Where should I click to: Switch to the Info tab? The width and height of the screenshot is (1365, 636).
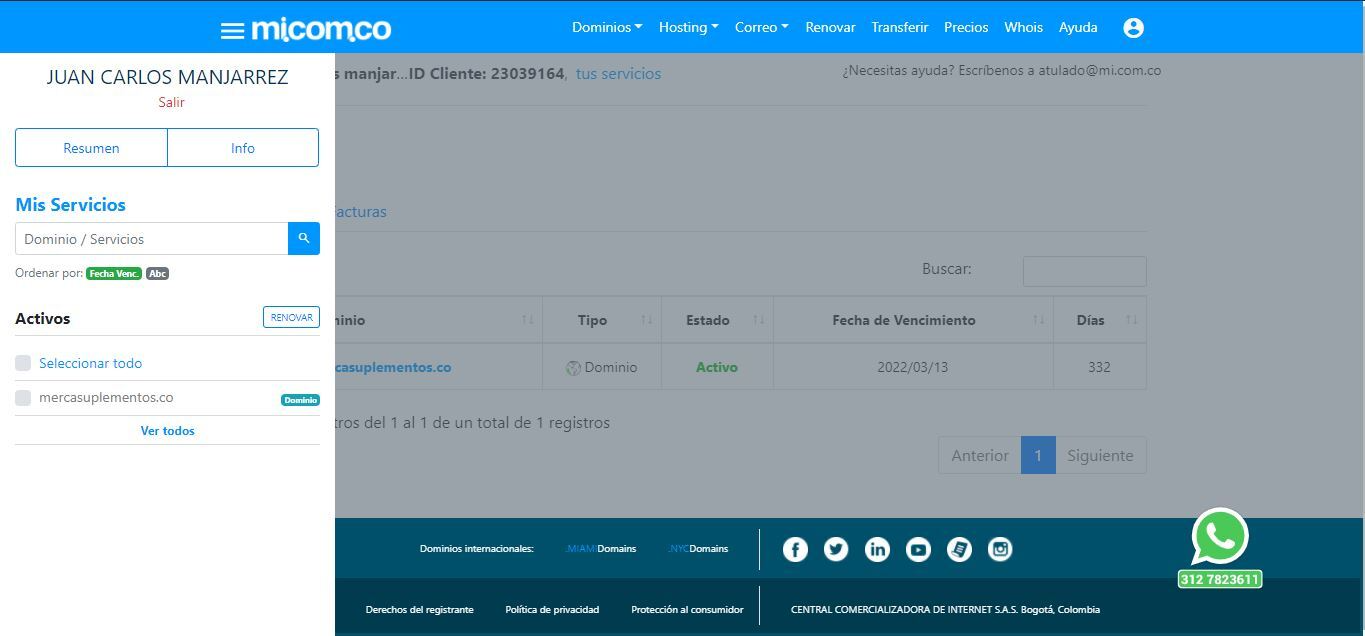pyautogui.click(x=243, y=147)
